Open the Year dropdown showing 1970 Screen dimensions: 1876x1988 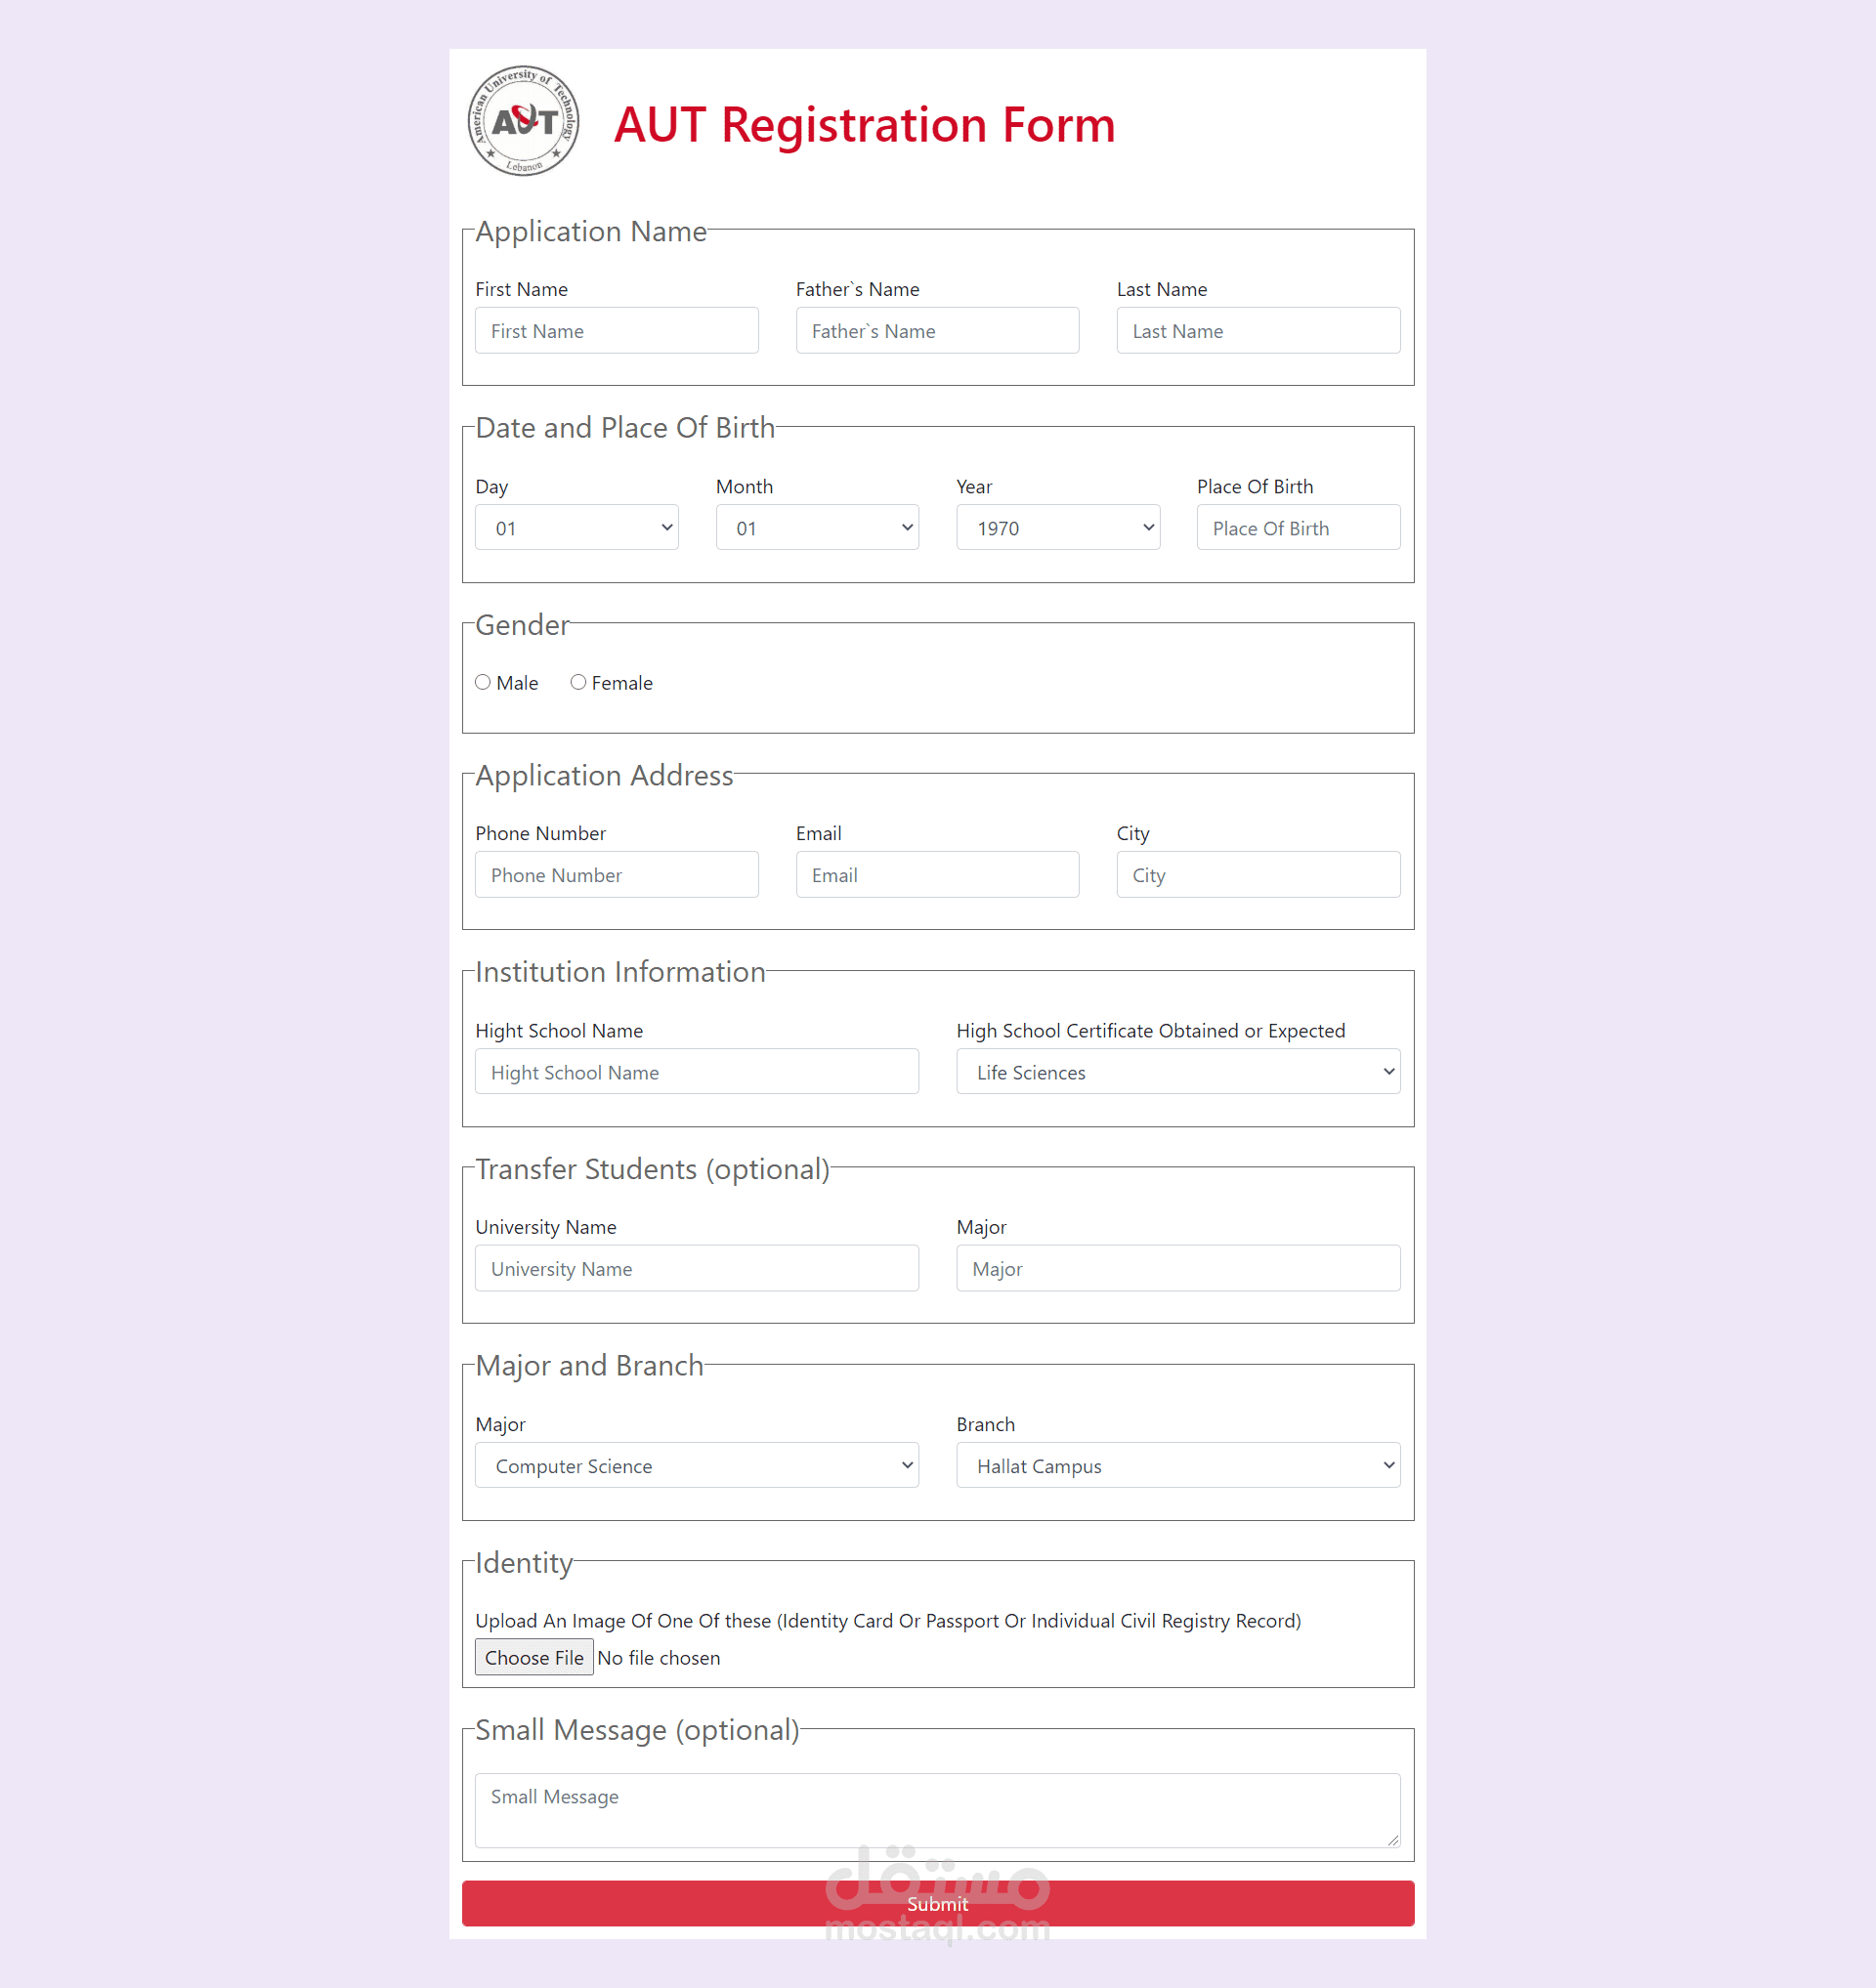click(1058, 527)
